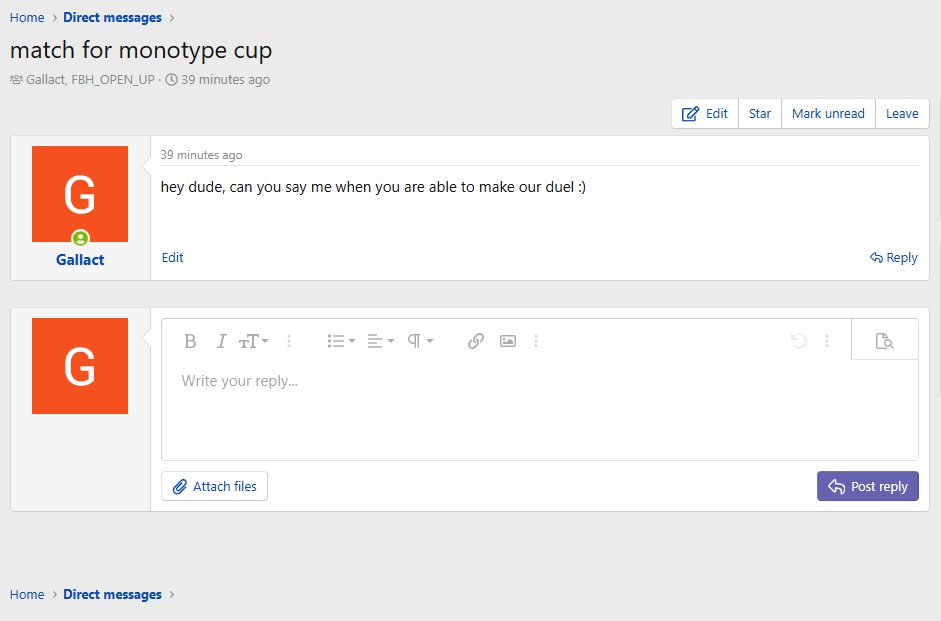This screenshot has width=941, height=621.
Task: Open more options beside the undo icon
Action: pyautogui.click(x=827, y=341)
